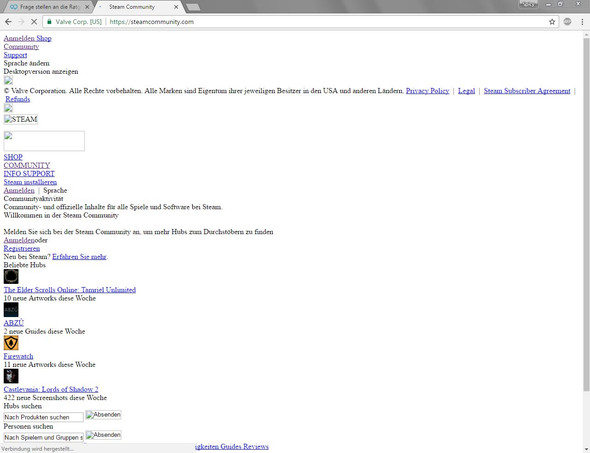The width and height of the screenshot is (590, 453).
Task: Stop page loading with the X button
Action: [34, 22]
